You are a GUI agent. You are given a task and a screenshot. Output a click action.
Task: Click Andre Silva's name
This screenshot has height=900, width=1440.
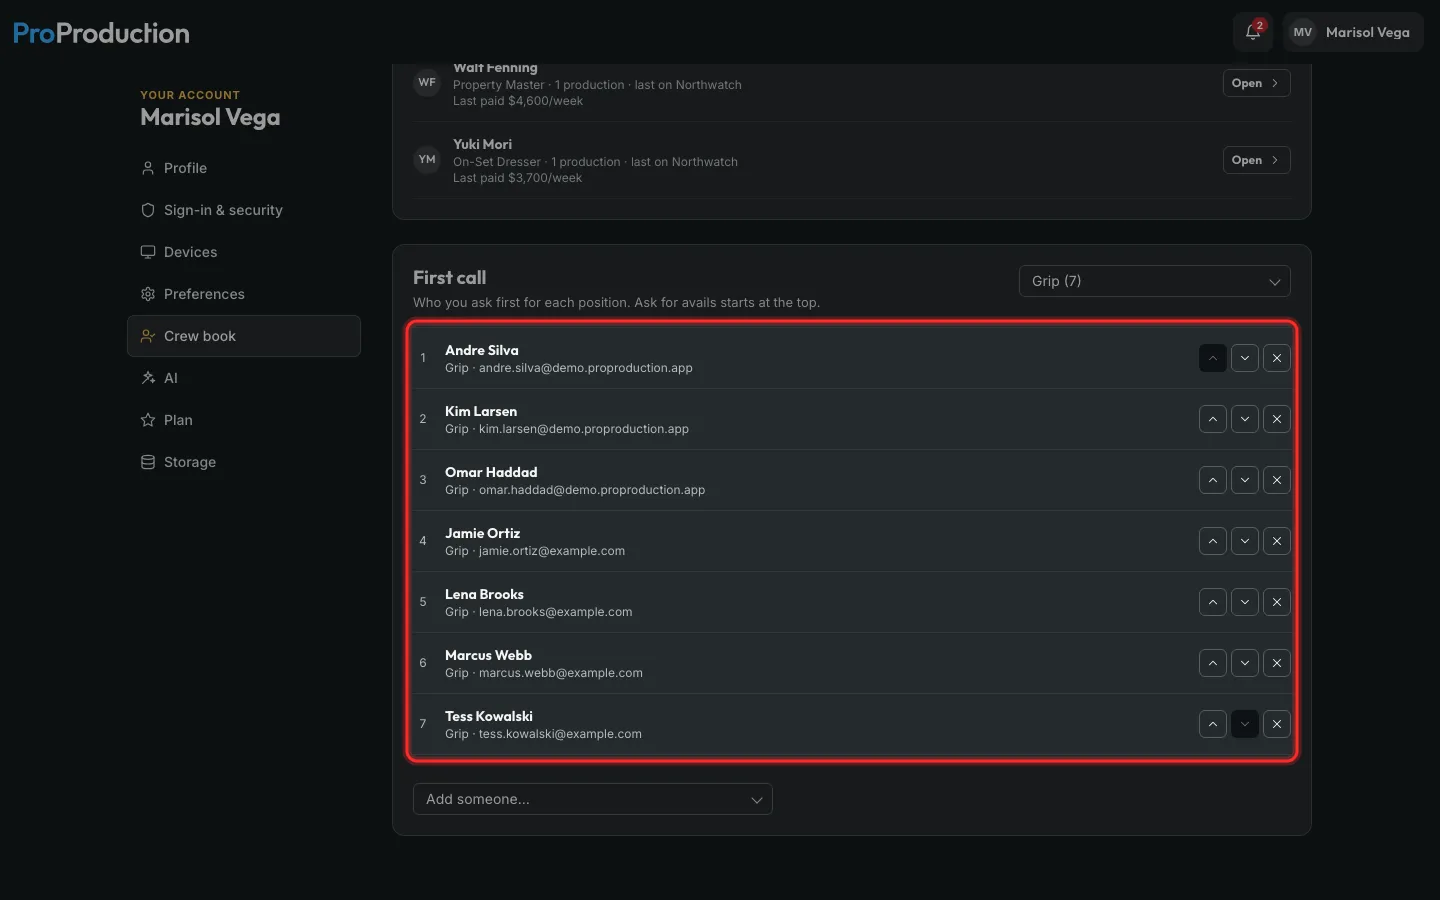(482, 350)
